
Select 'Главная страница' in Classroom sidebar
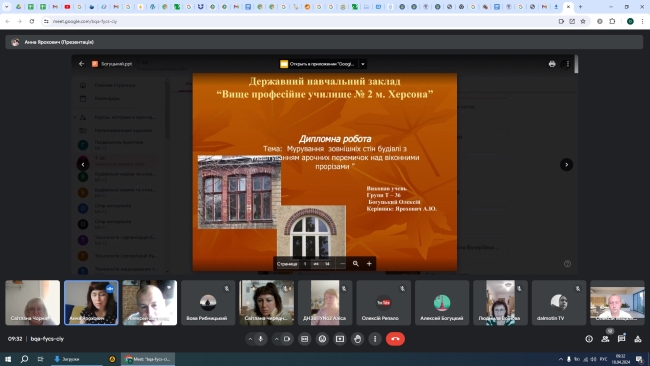(x=115, y=85)
